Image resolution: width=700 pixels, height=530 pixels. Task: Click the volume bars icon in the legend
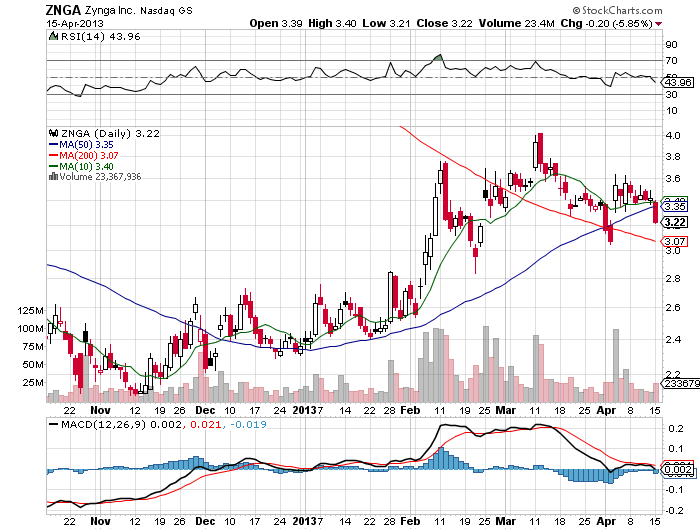53,177
